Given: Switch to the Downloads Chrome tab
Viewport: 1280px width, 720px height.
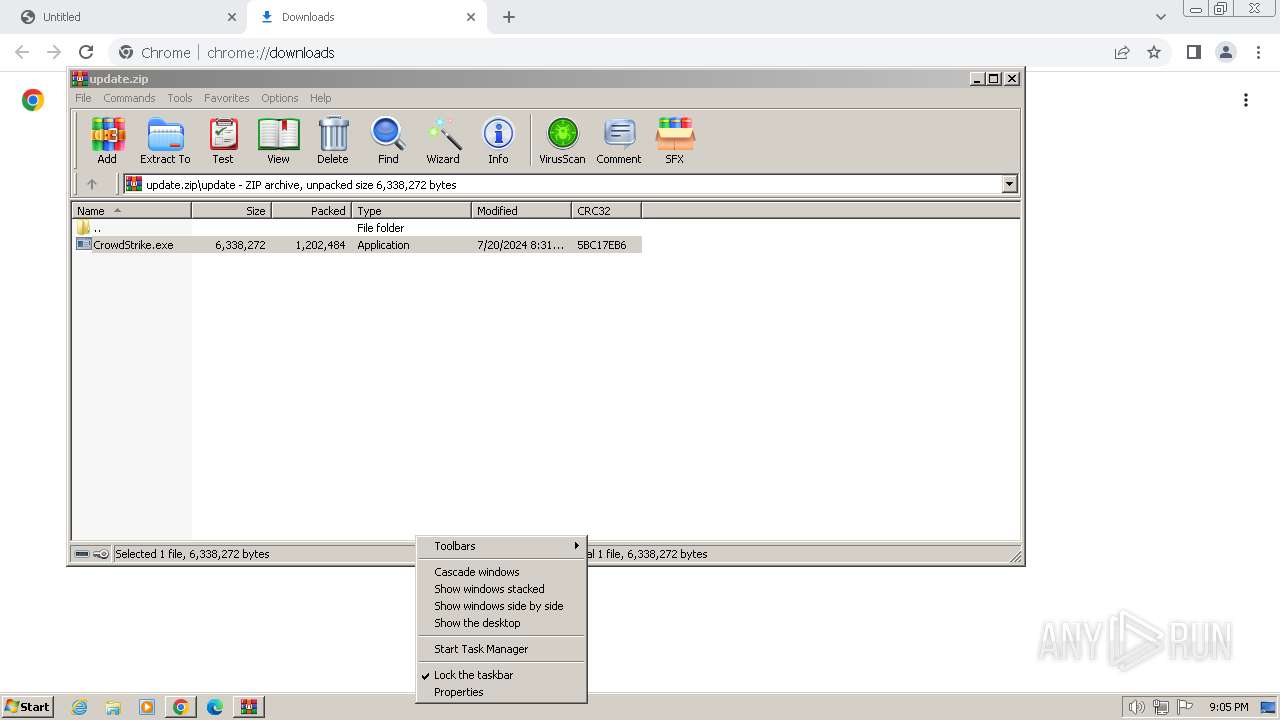Looking at the screenshot, I should click(x=365, y=17).
